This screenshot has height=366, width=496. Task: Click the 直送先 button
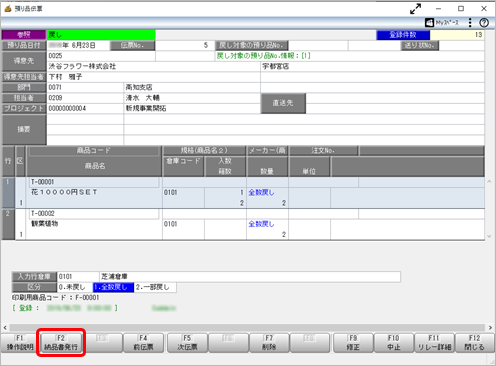click(x=283, y=103)
